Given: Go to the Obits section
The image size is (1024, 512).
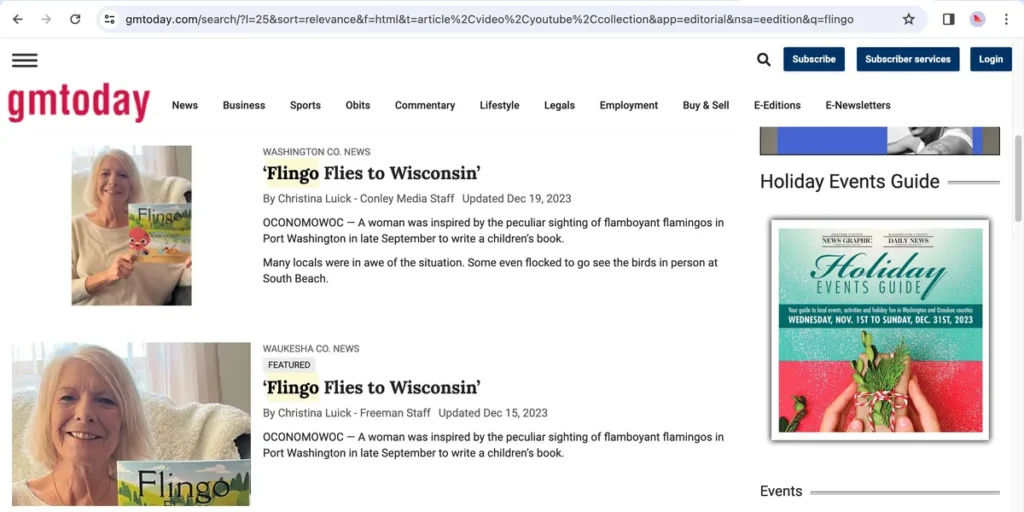Looking at the screenshot, I should point(357,105).
